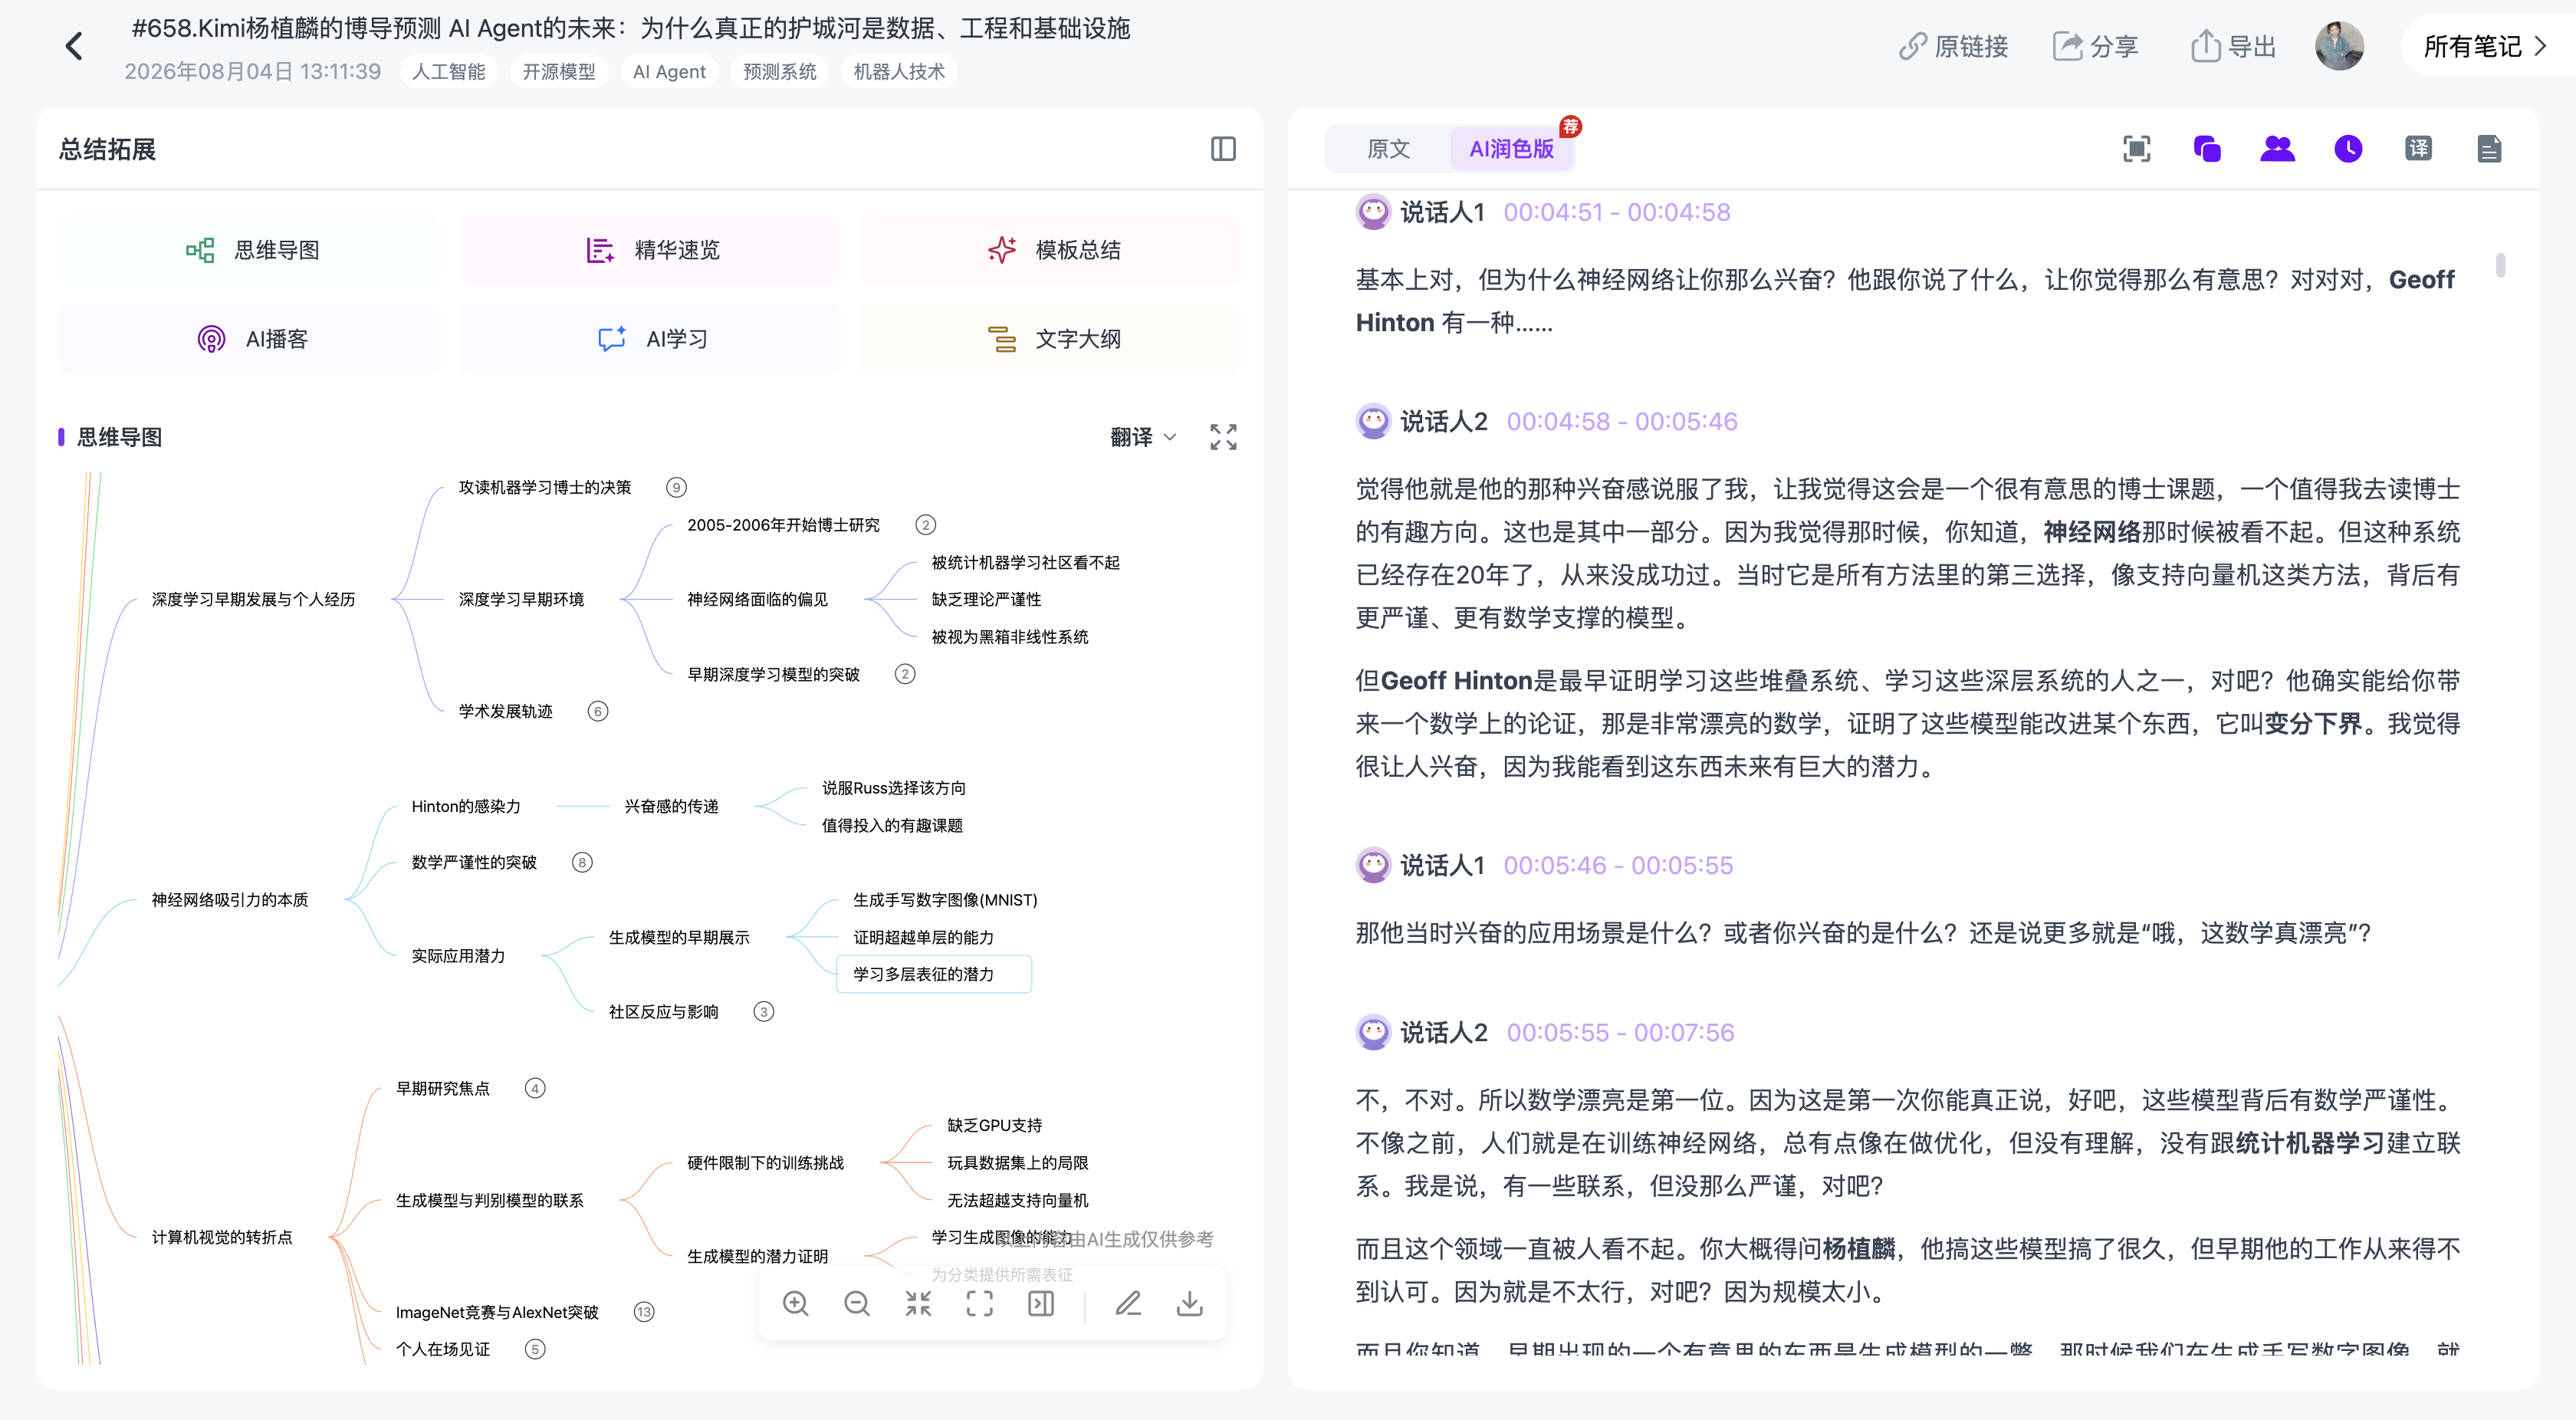Edit the mind map with pencil icon
Viewport: 2576px width, 1420px height.
1129,1303
